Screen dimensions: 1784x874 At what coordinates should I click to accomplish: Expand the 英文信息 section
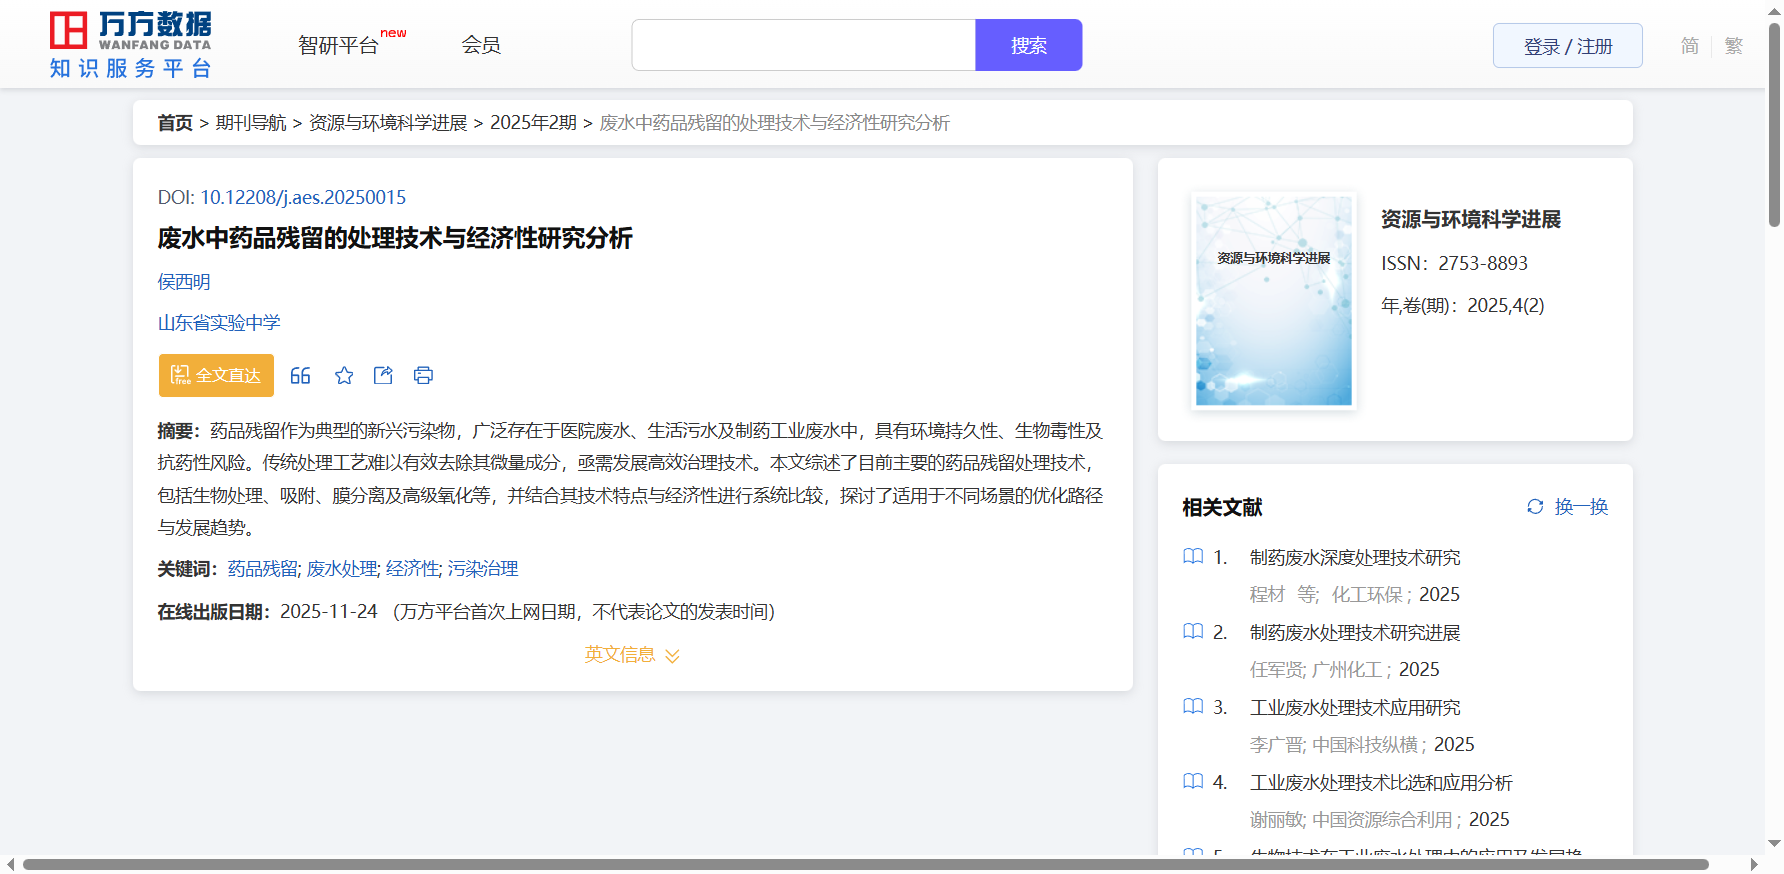coord(632,655)
